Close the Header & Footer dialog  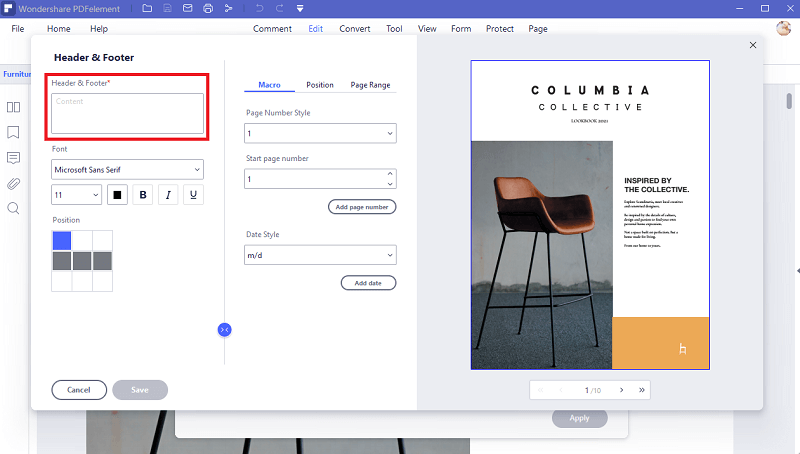753,45
